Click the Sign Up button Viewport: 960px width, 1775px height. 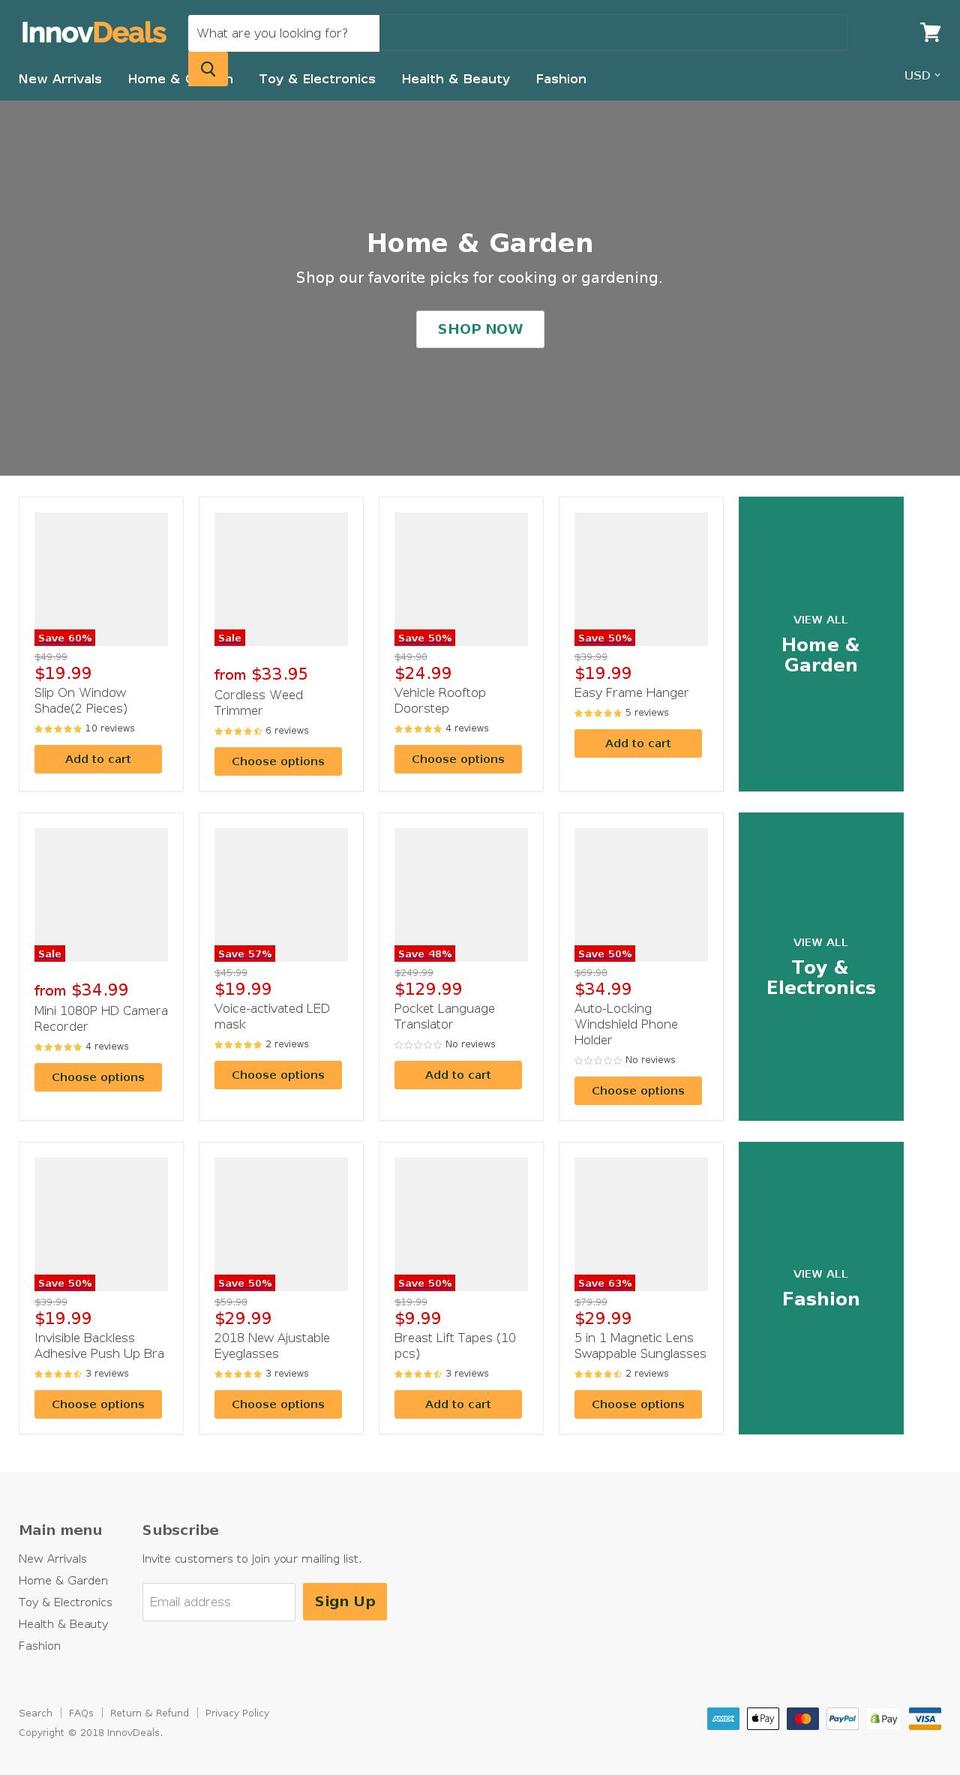click(x=345, y=1602)
